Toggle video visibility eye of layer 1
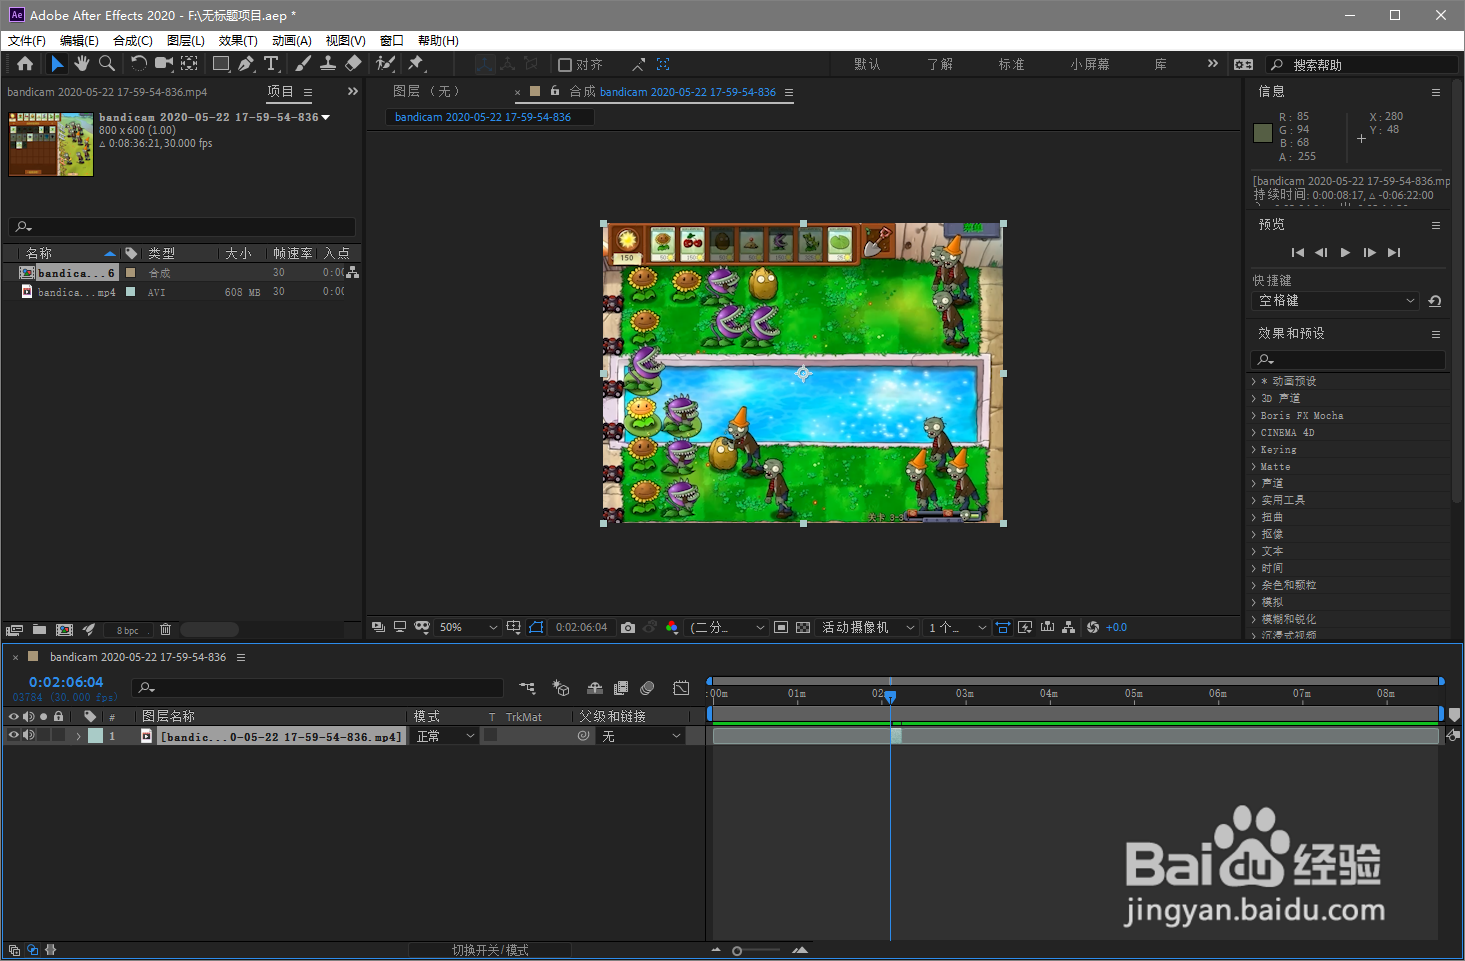Image resolution: width=1465 pixels, height=961 pixels. (x=14, y=736)
